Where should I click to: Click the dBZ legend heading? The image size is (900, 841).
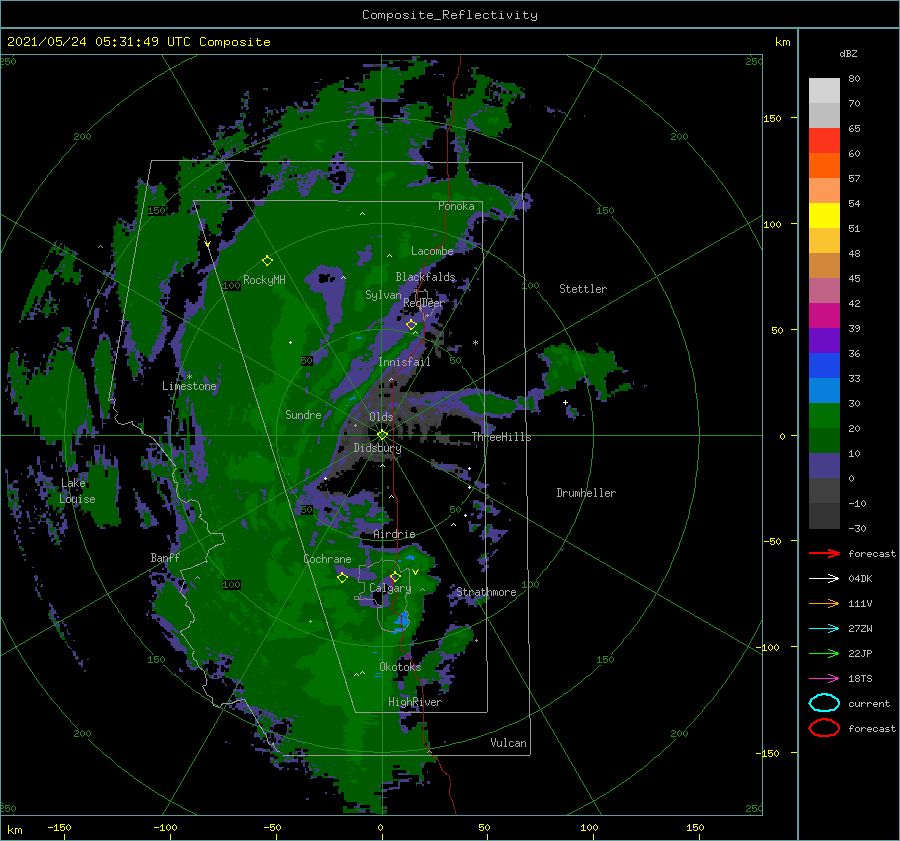848,53
